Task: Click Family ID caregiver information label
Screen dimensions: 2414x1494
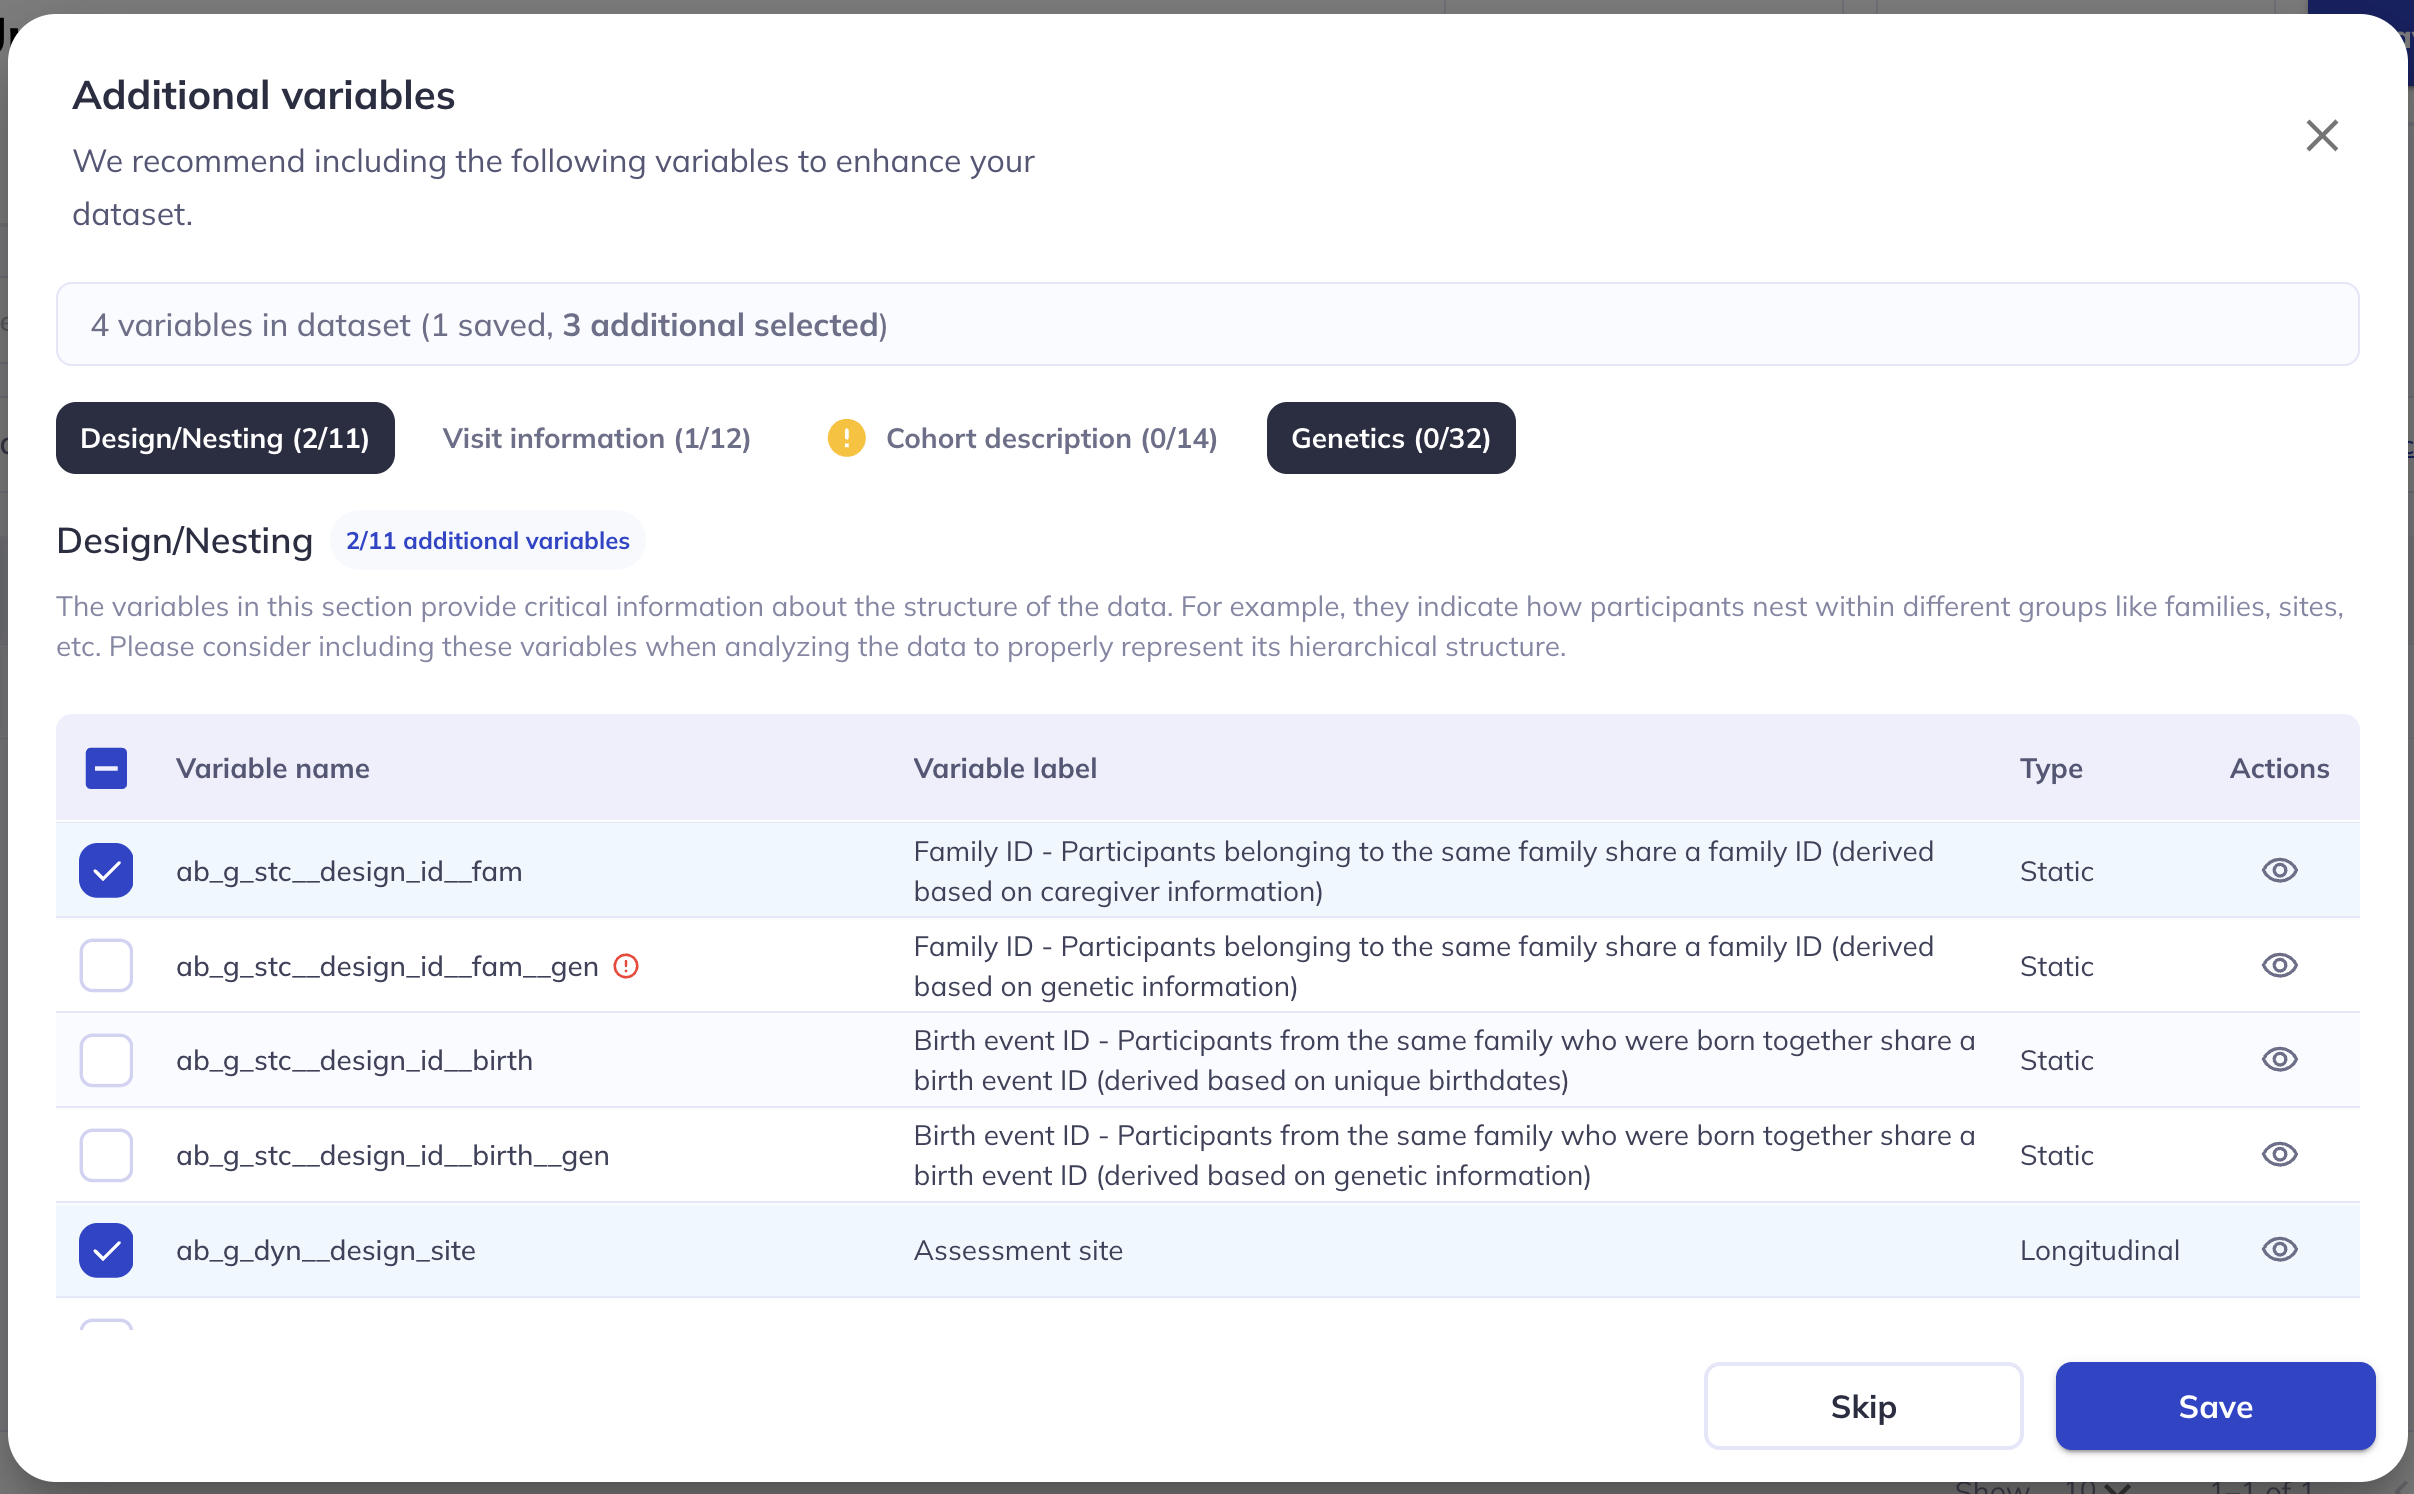Action: click(1423, 871)
